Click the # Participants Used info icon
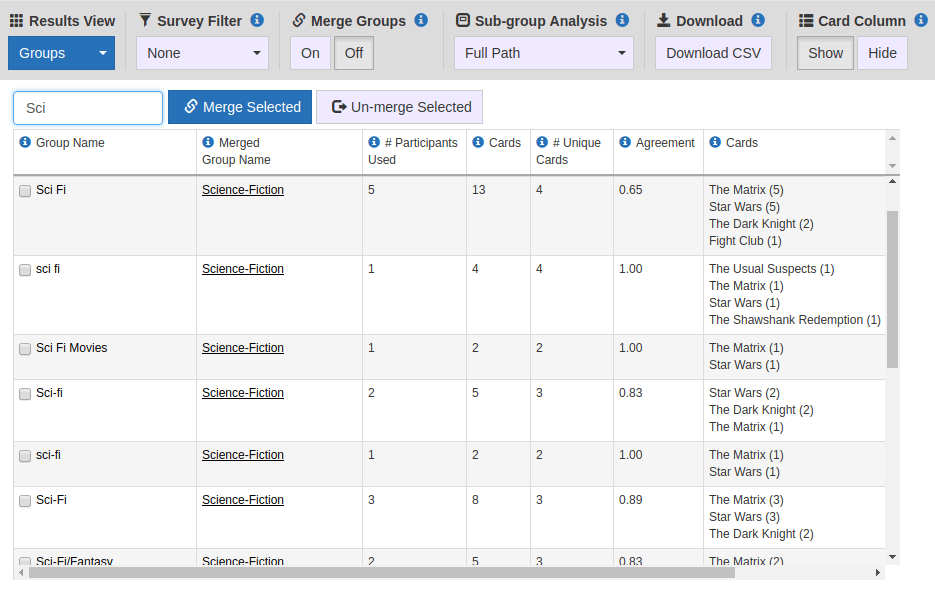Viewport: 935px width, 593px height. point(374,142)
